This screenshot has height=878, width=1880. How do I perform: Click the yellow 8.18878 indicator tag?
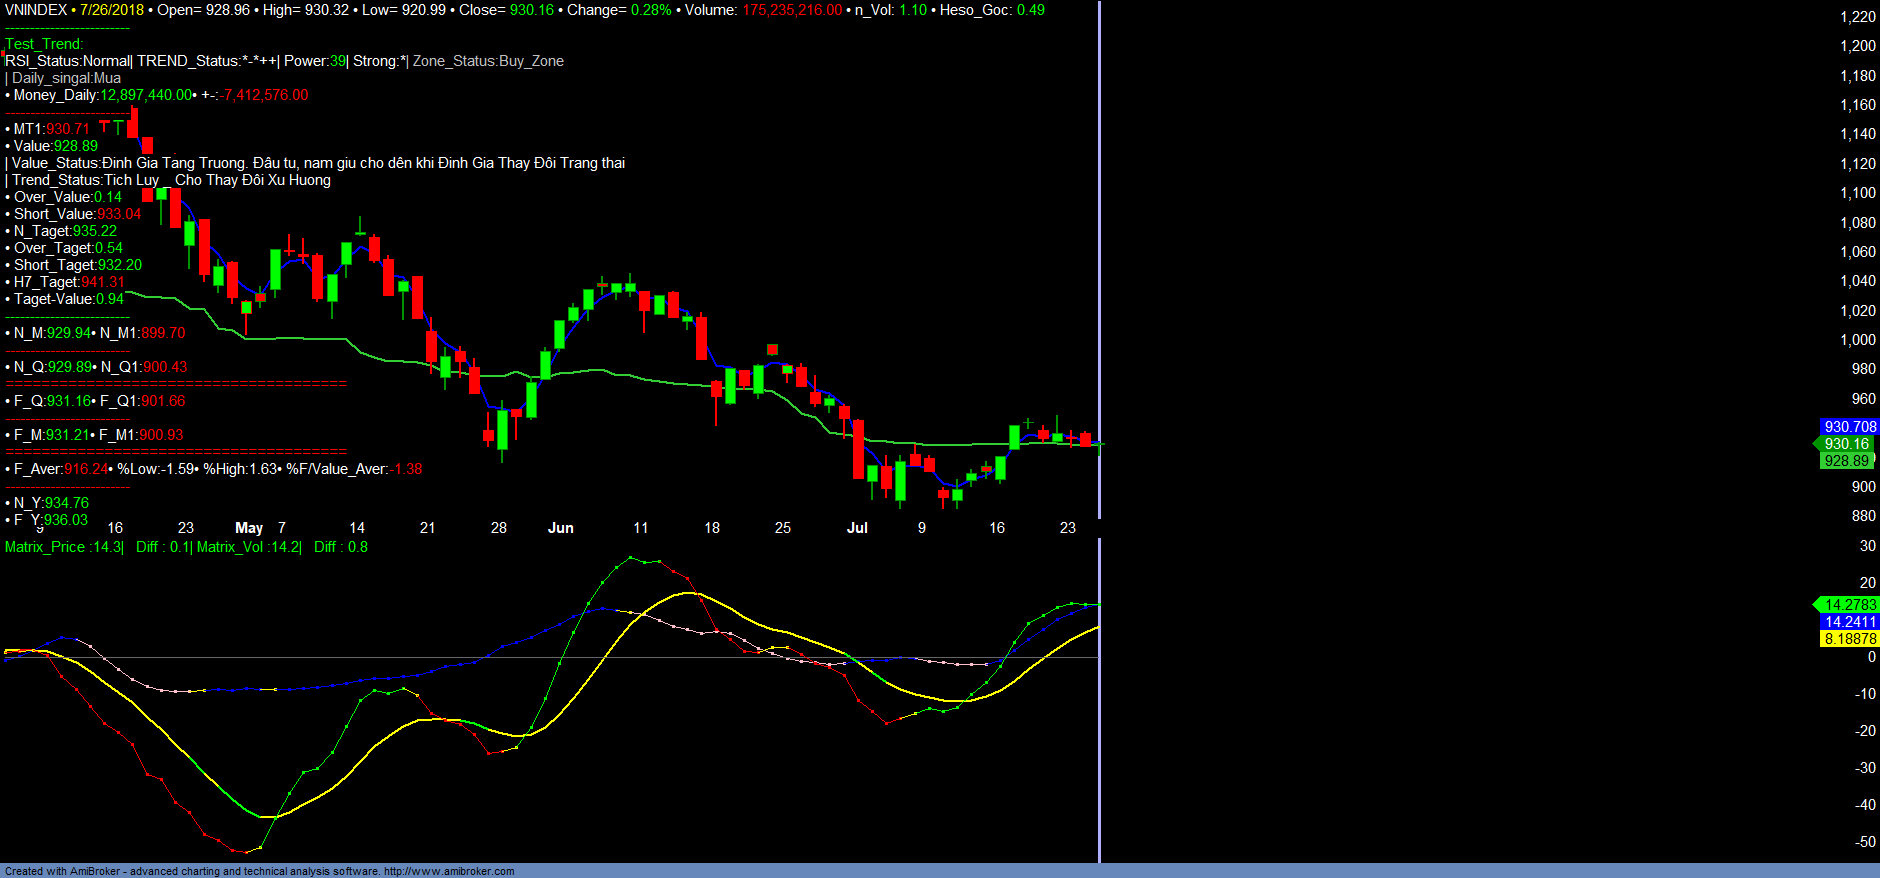click(x=1849, y=639)
